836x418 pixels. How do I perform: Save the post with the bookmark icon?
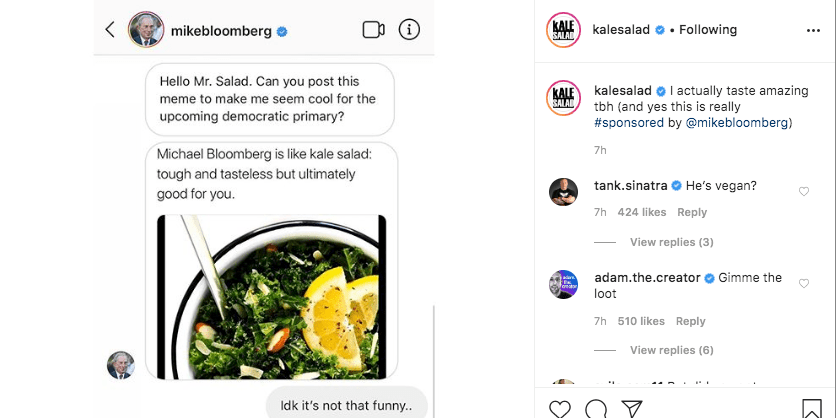812,409
